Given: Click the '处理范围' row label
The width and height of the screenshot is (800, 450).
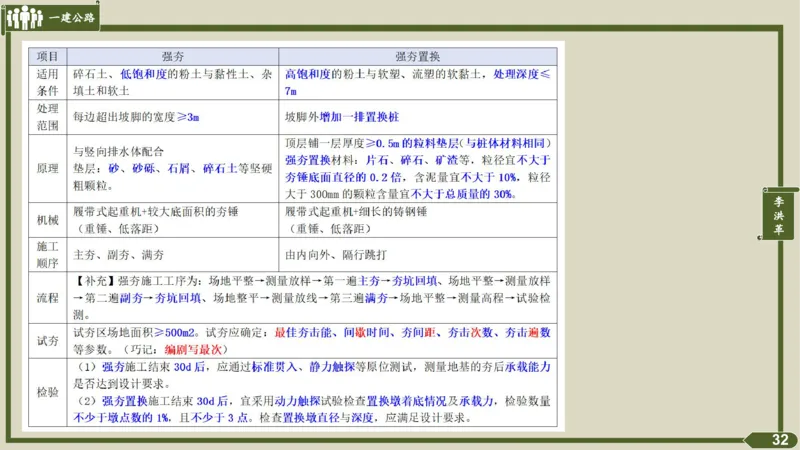Looking at the screenshot, I should tap(47, 117).
